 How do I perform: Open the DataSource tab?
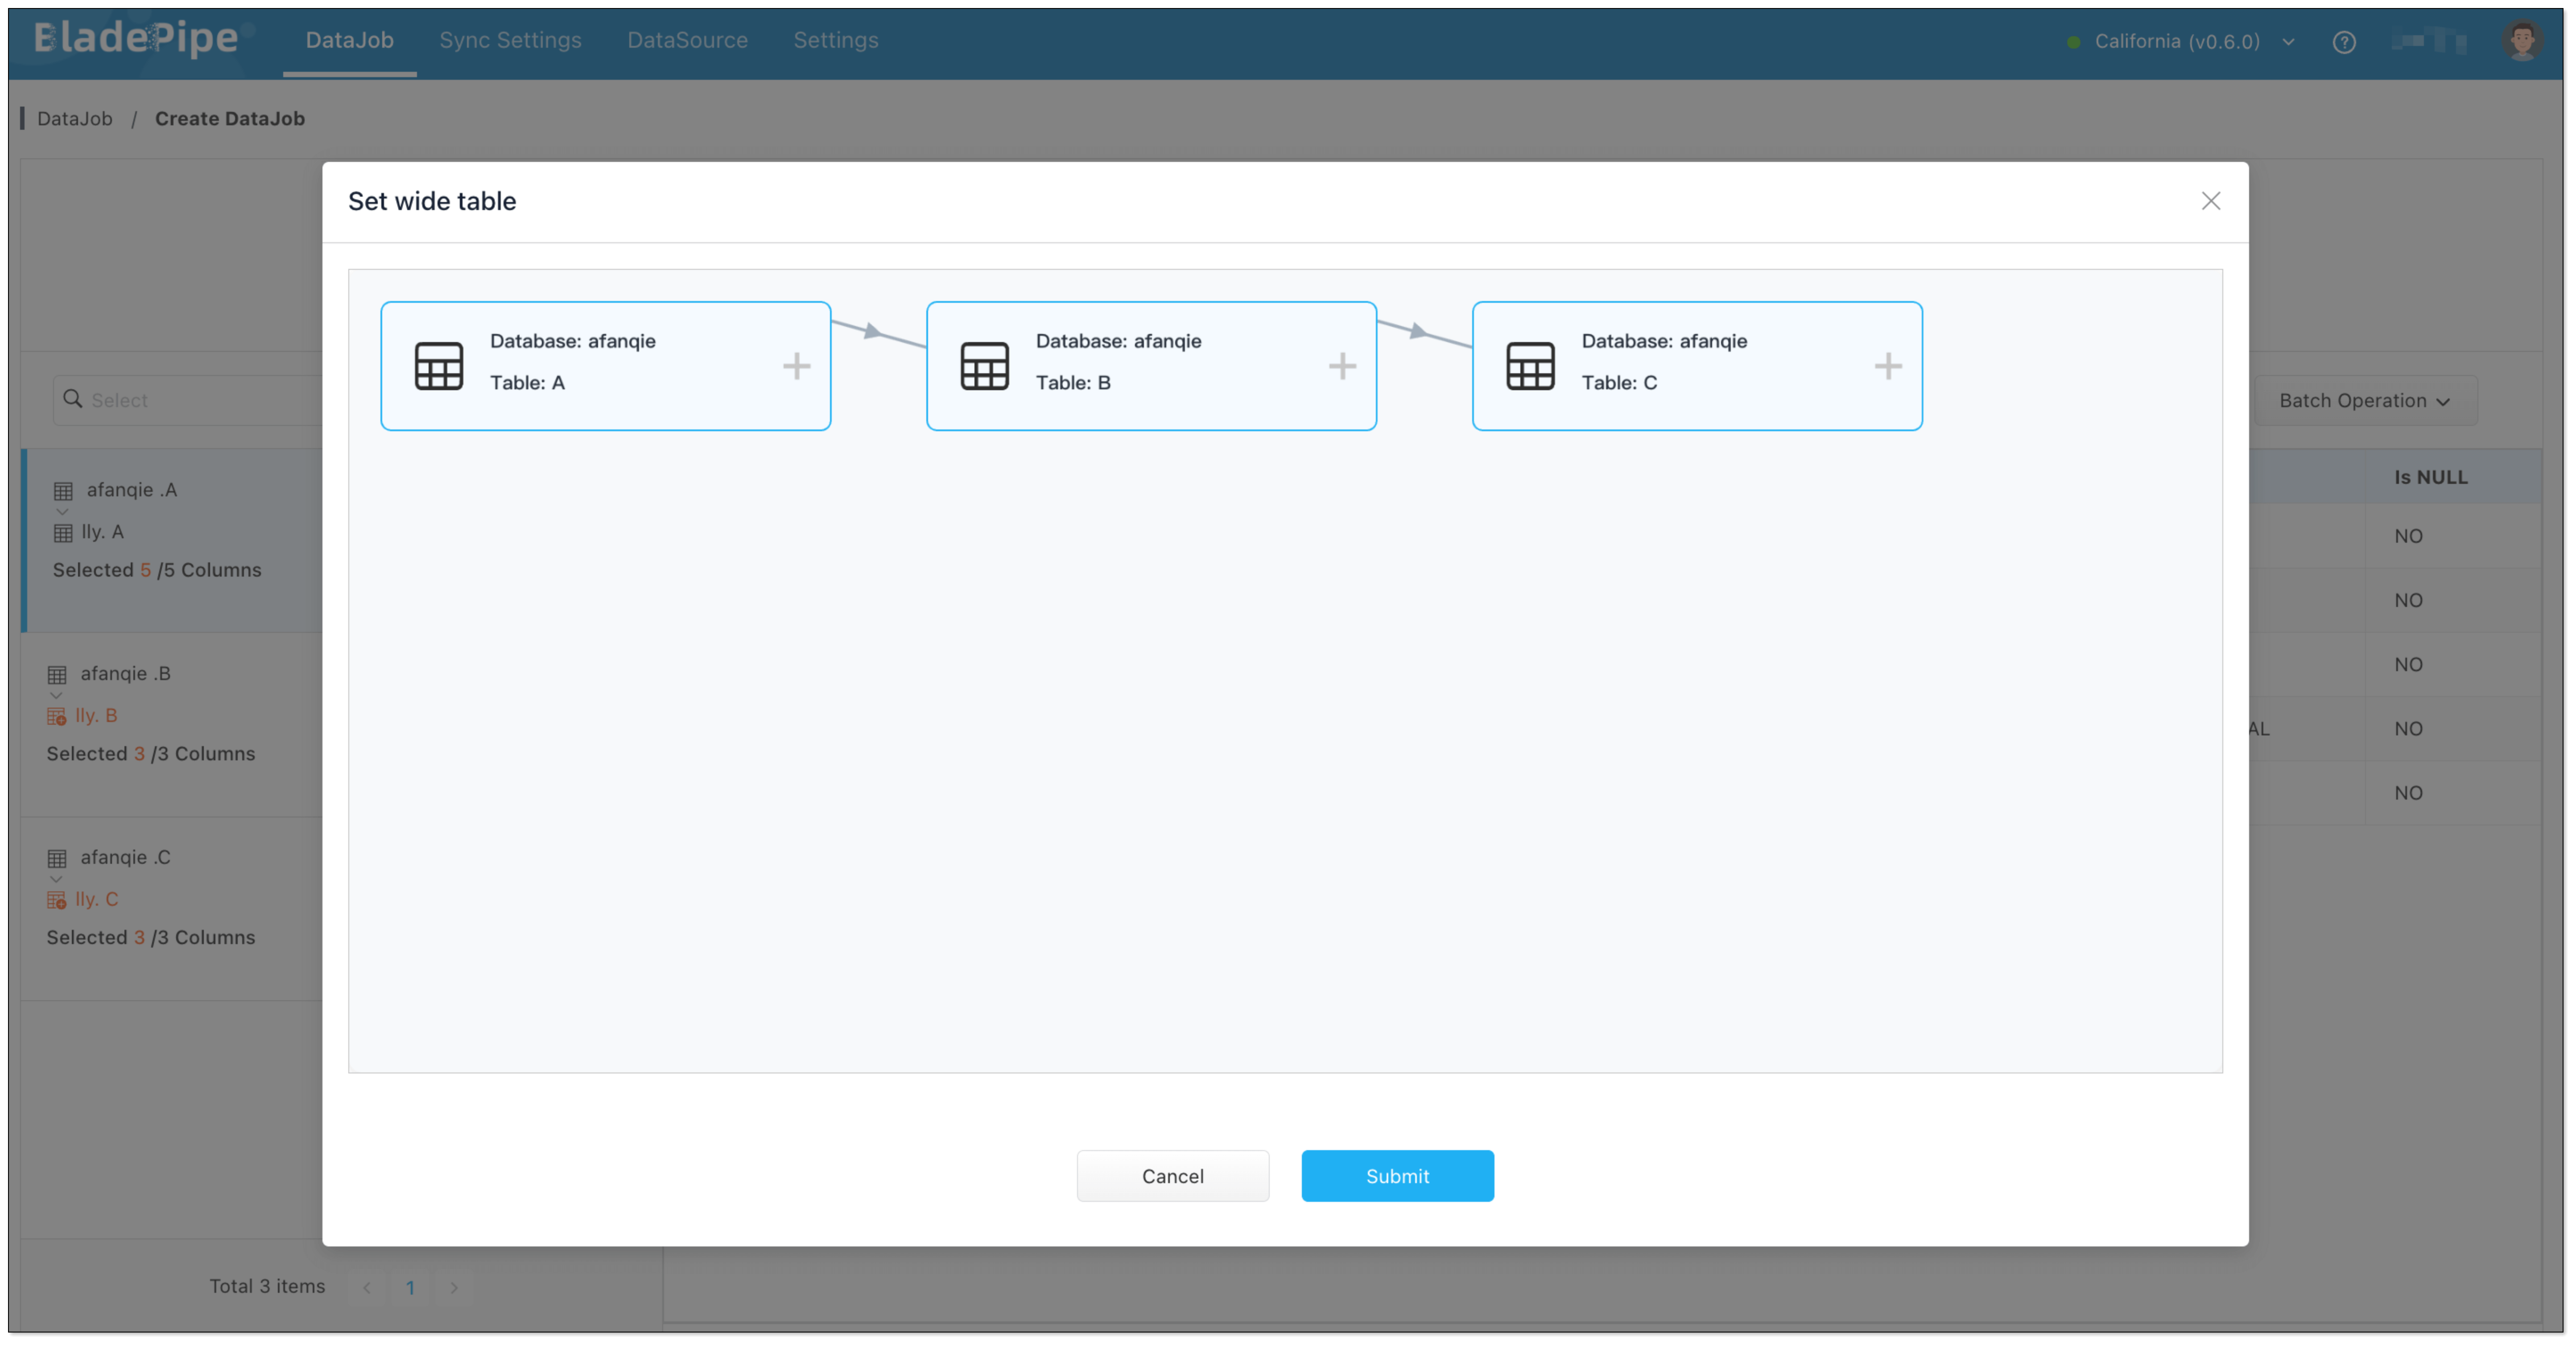tap(687, 40)
